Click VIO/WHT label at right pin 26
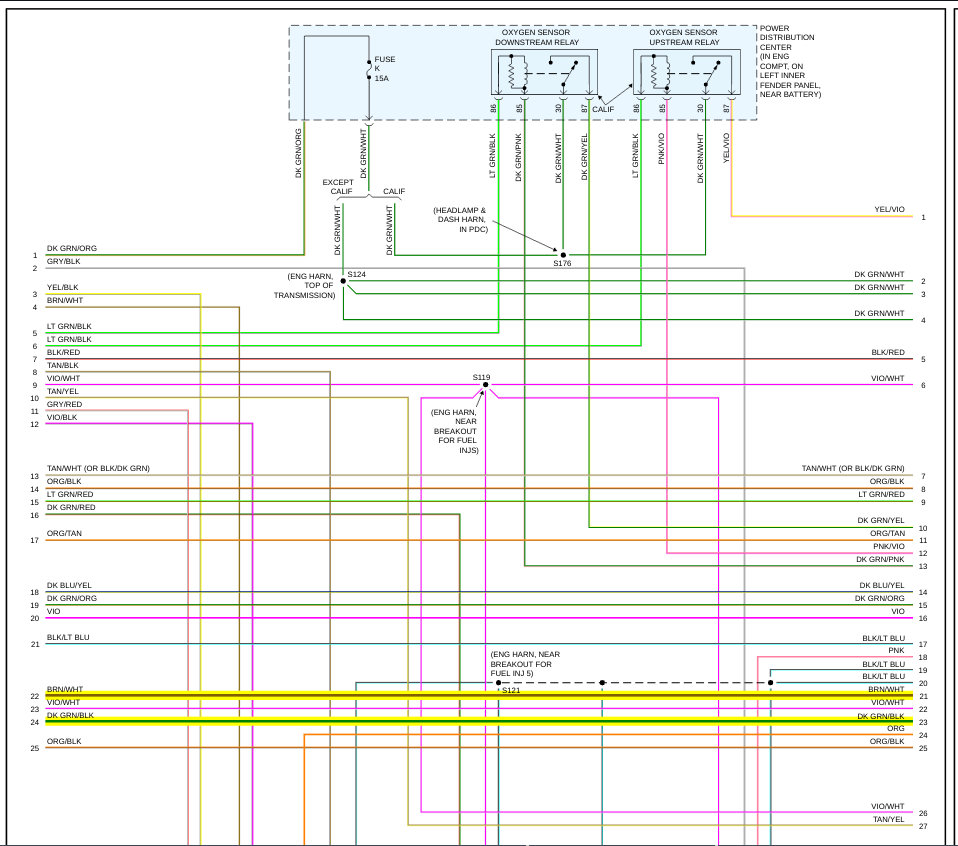 tap(888, 806)
